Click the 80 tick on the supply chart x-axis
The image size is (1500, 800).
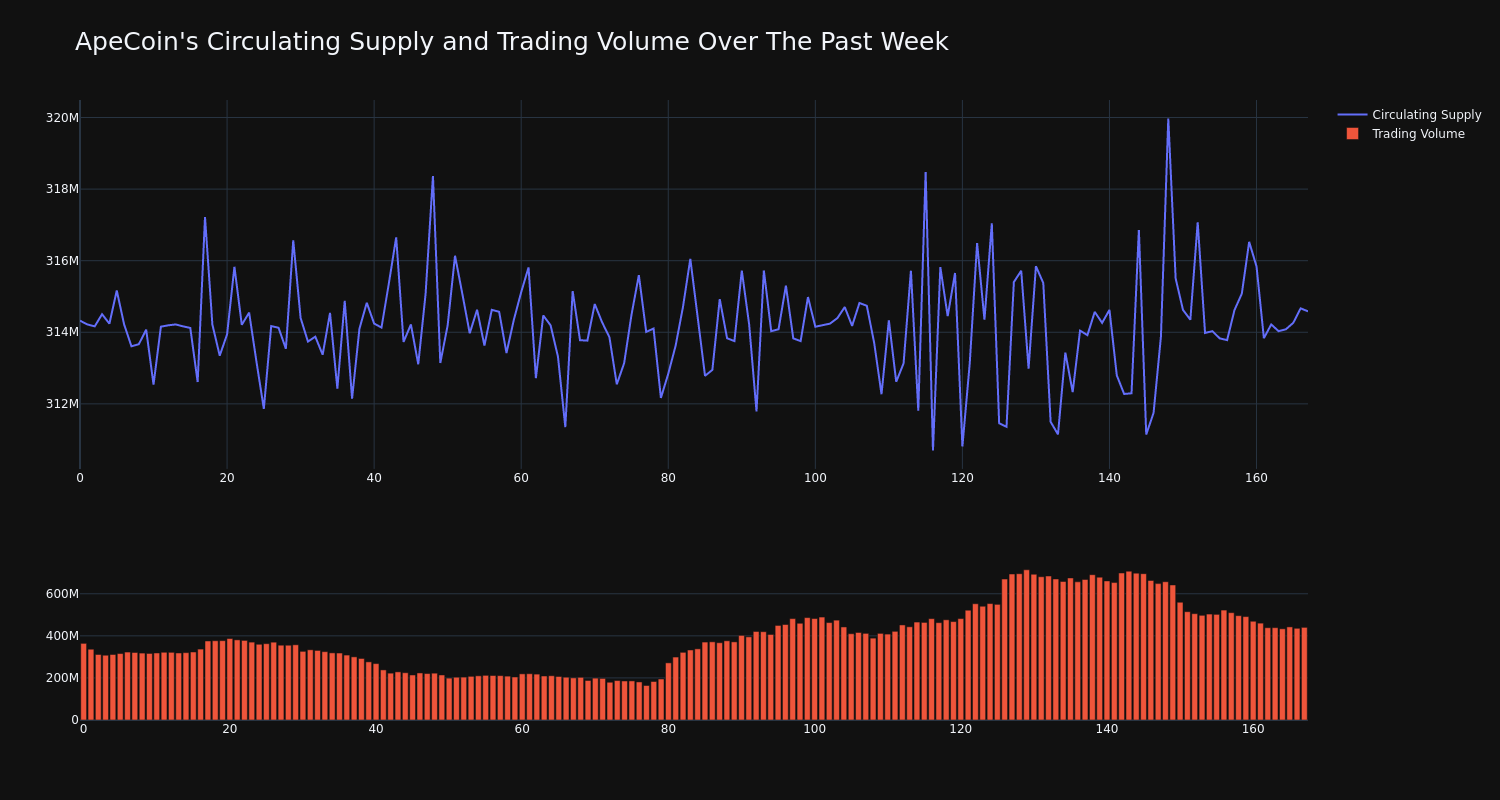[x=668, y=478]
